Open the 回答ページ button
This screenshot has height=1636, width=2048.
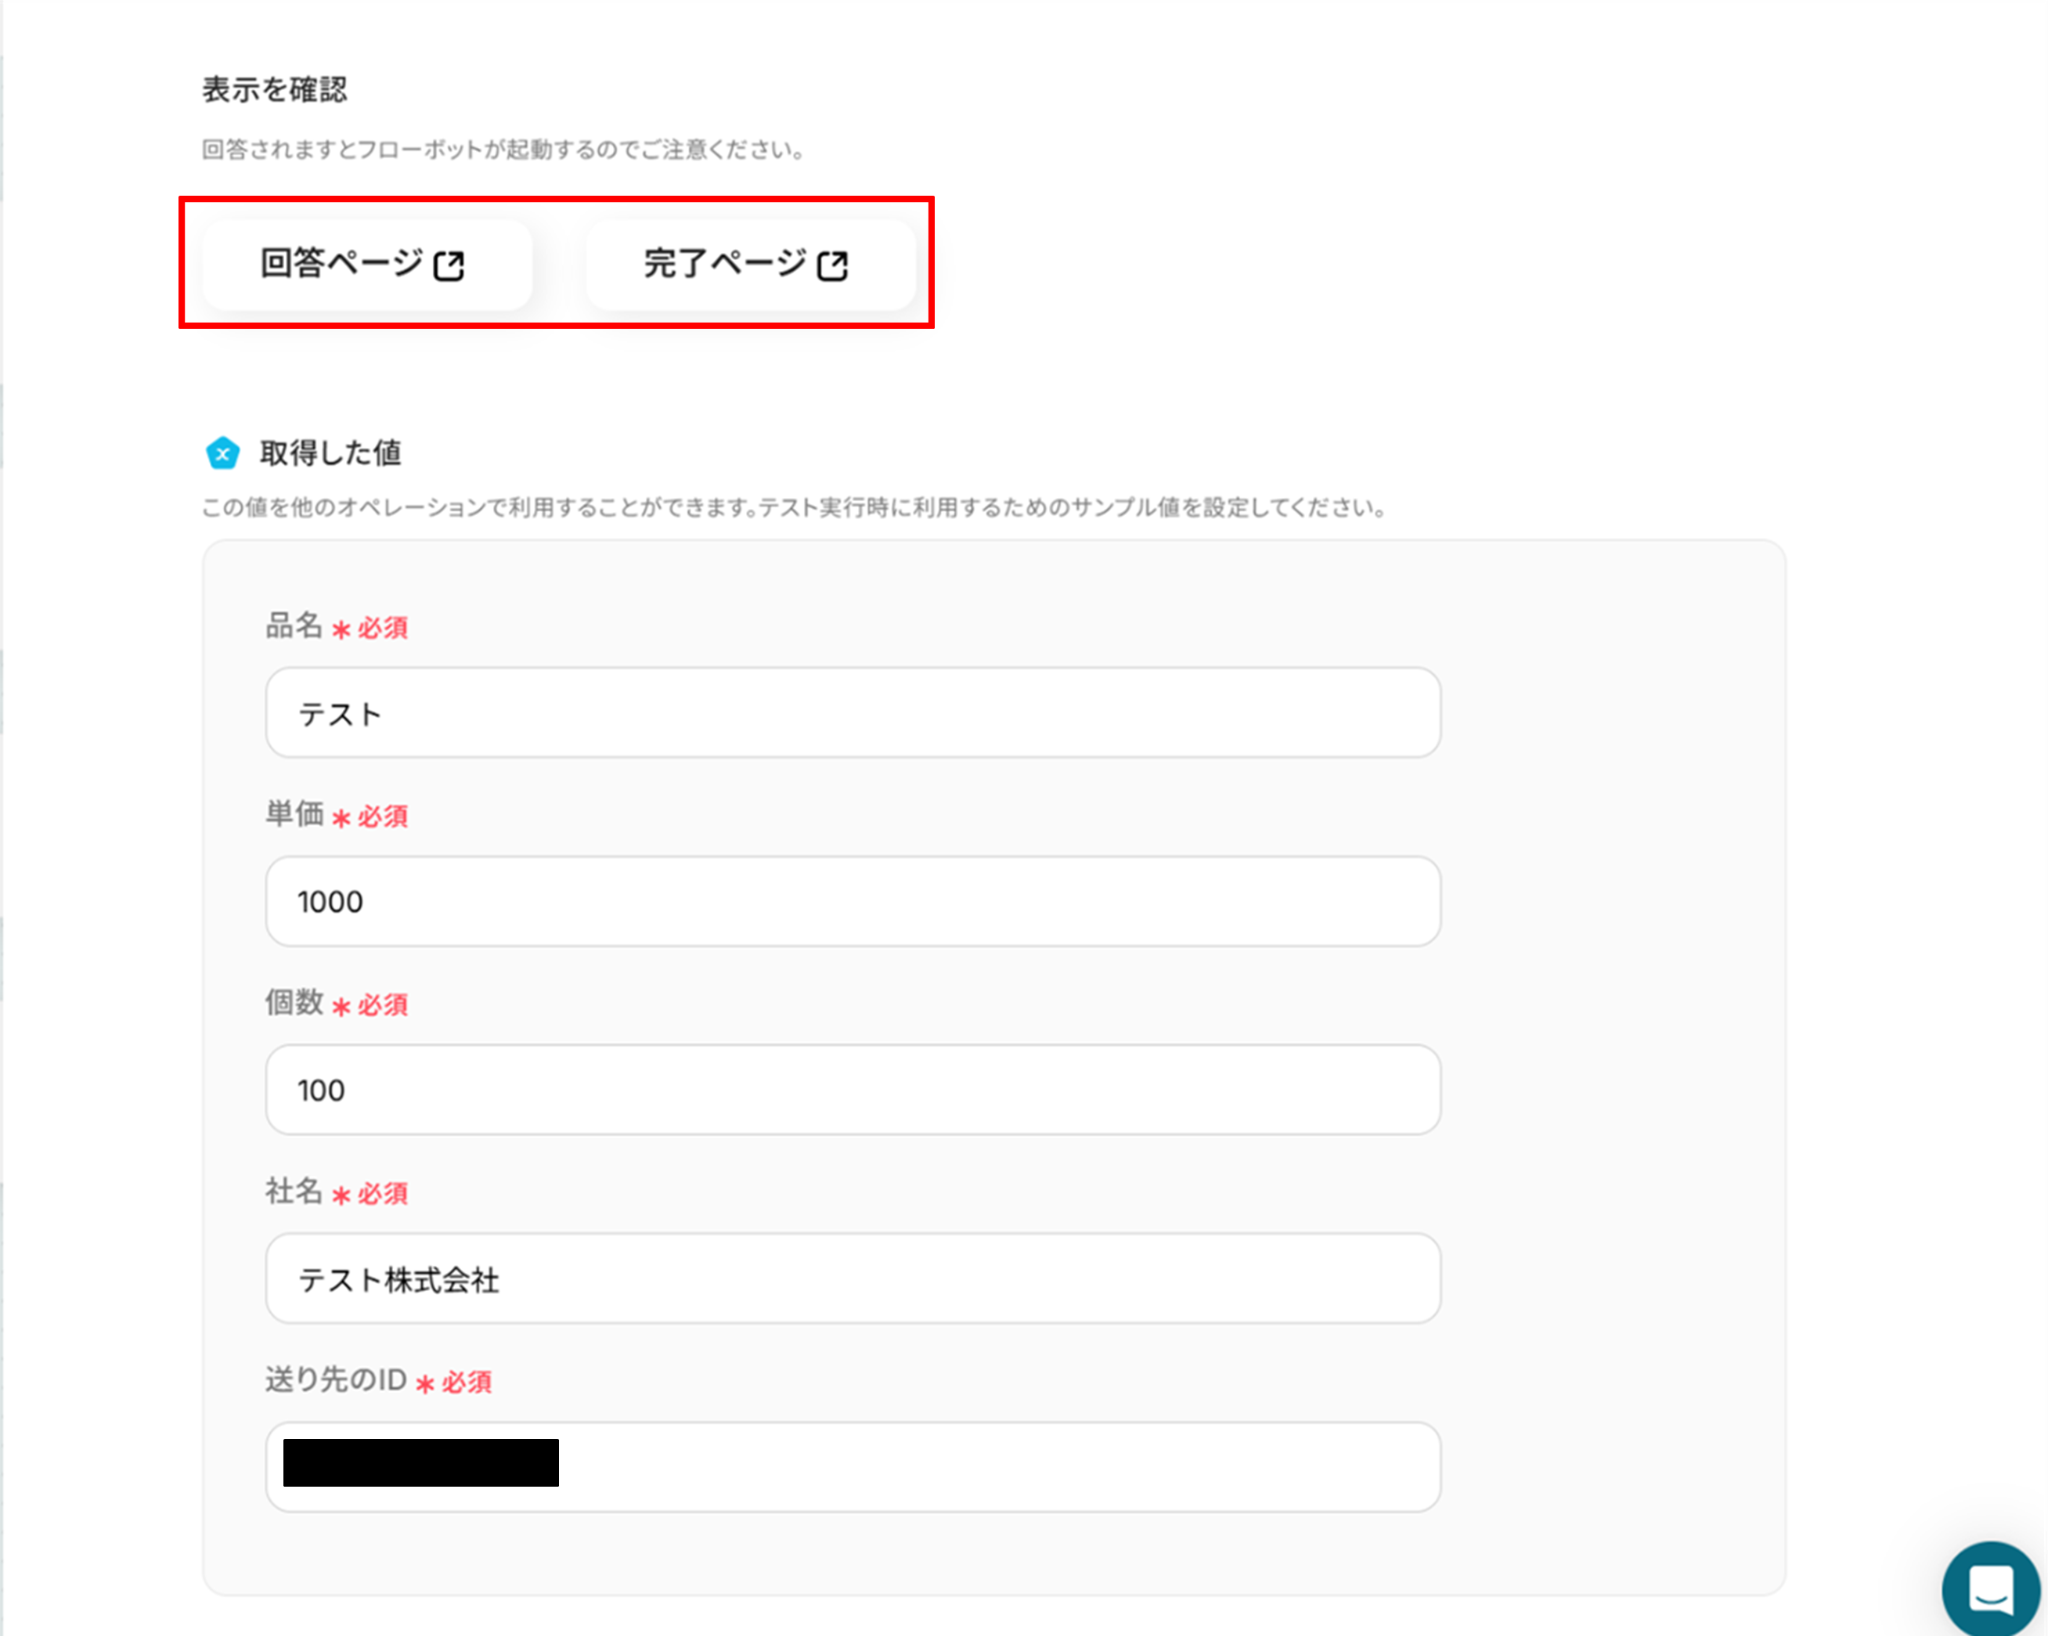(365, 265)
